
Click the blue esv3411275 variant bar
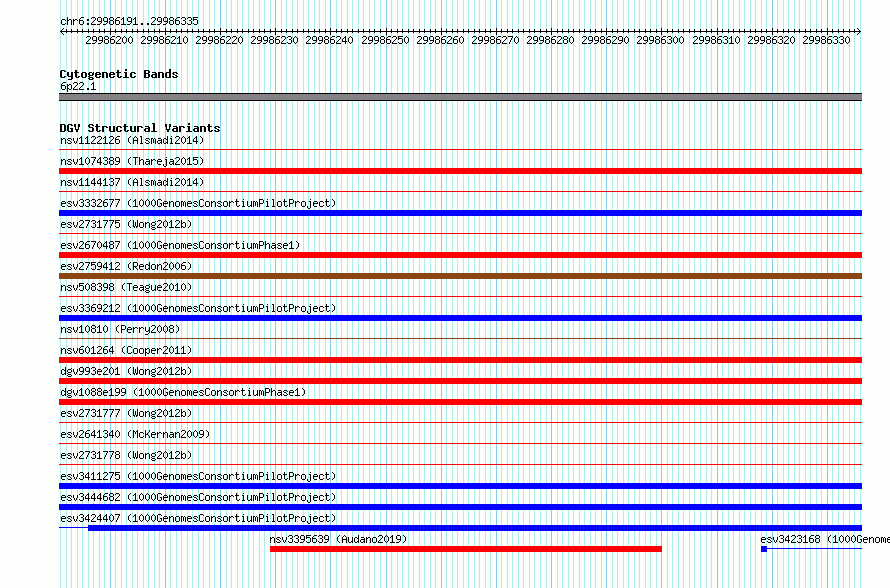point(460,486)
